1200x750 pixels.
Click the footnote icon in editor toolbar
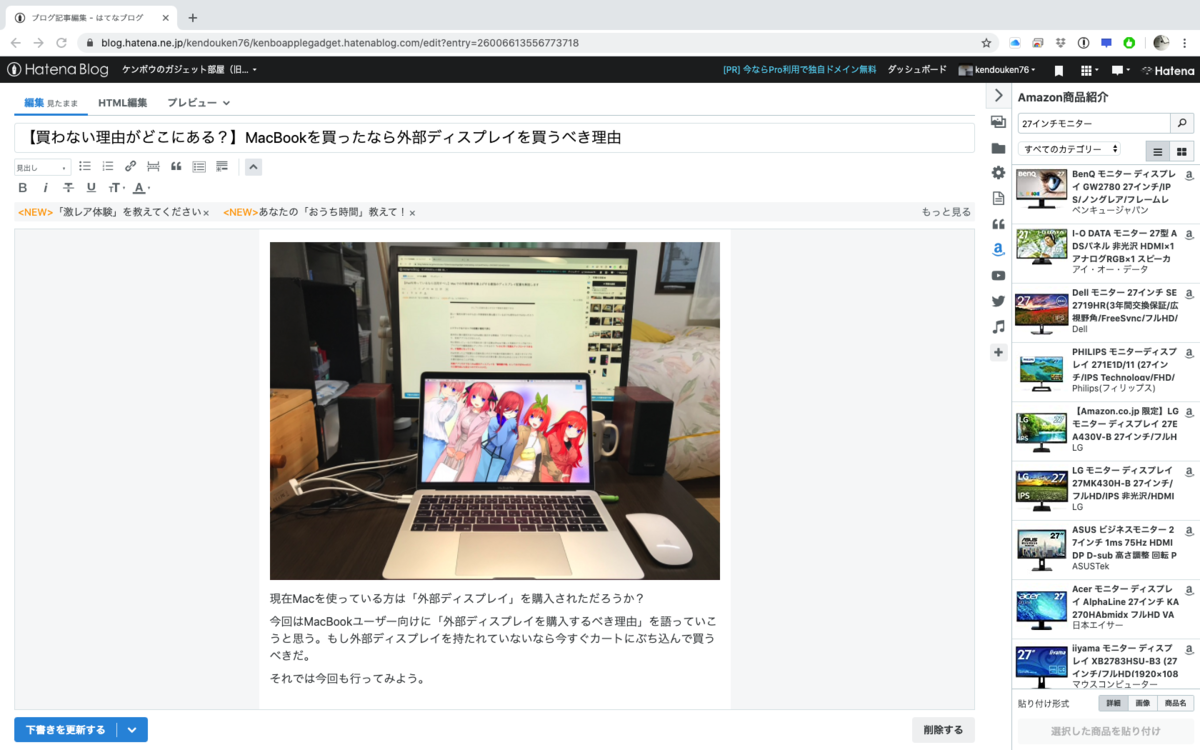(x=222, y=167)
